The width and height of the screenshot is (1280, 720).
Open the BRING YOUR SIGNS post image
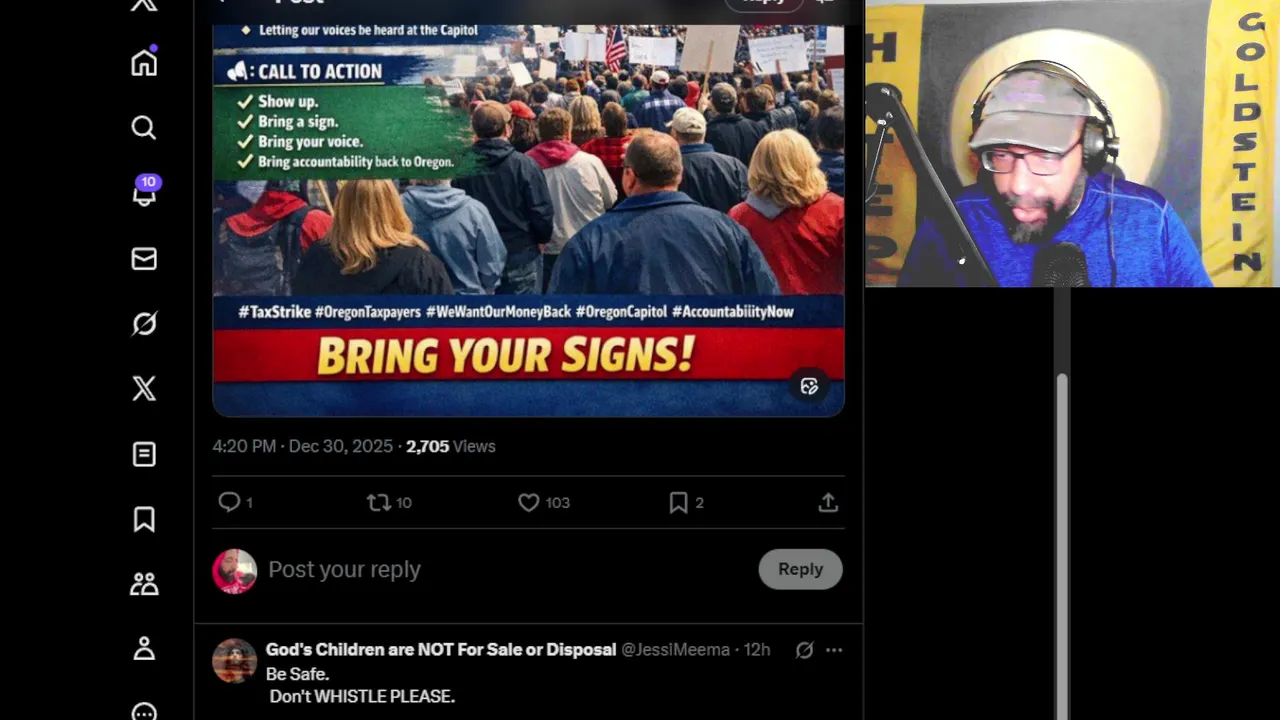(528, 220)
